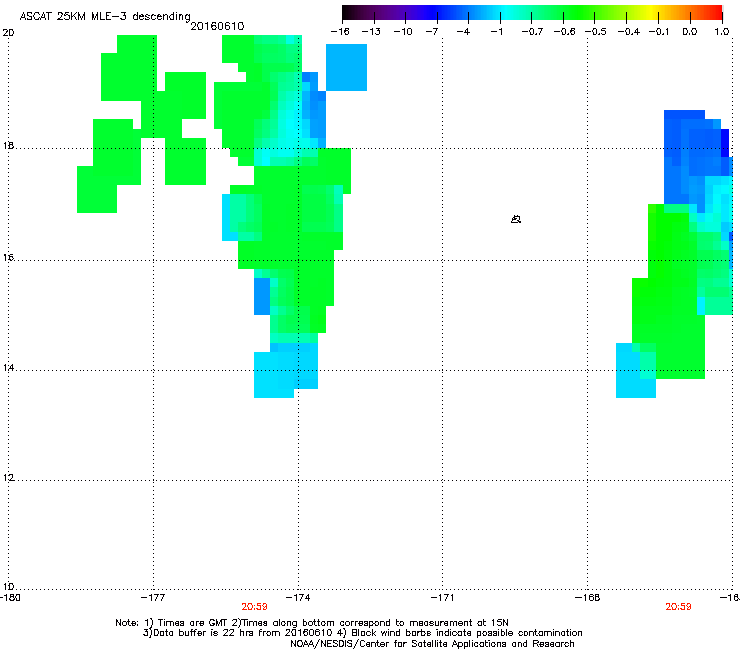Viewport: 740px width, 650px height.
Task: Click the note "Data buffer is 22 hrs from 20160610"
Action: (243, 633)
